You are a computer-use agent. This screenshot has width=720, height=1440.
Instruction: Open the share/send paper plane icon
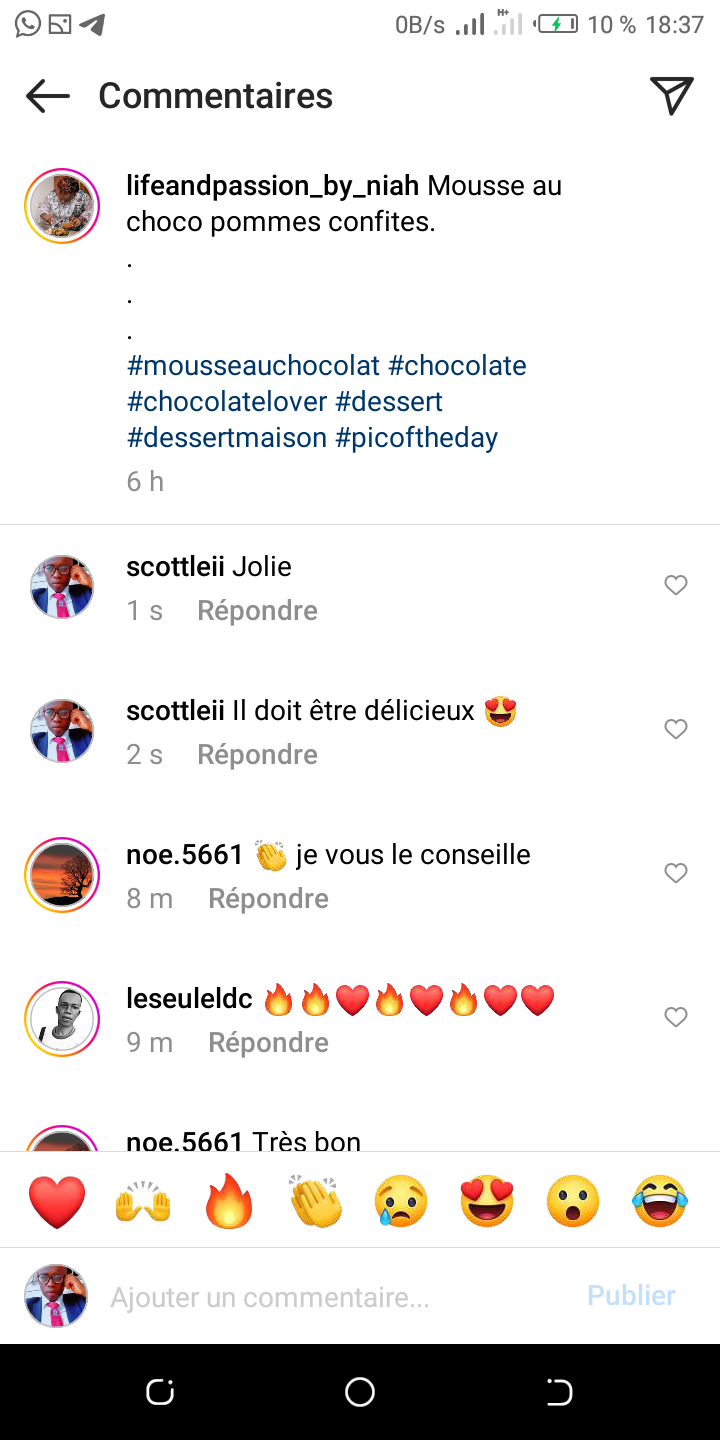point(672,96)
